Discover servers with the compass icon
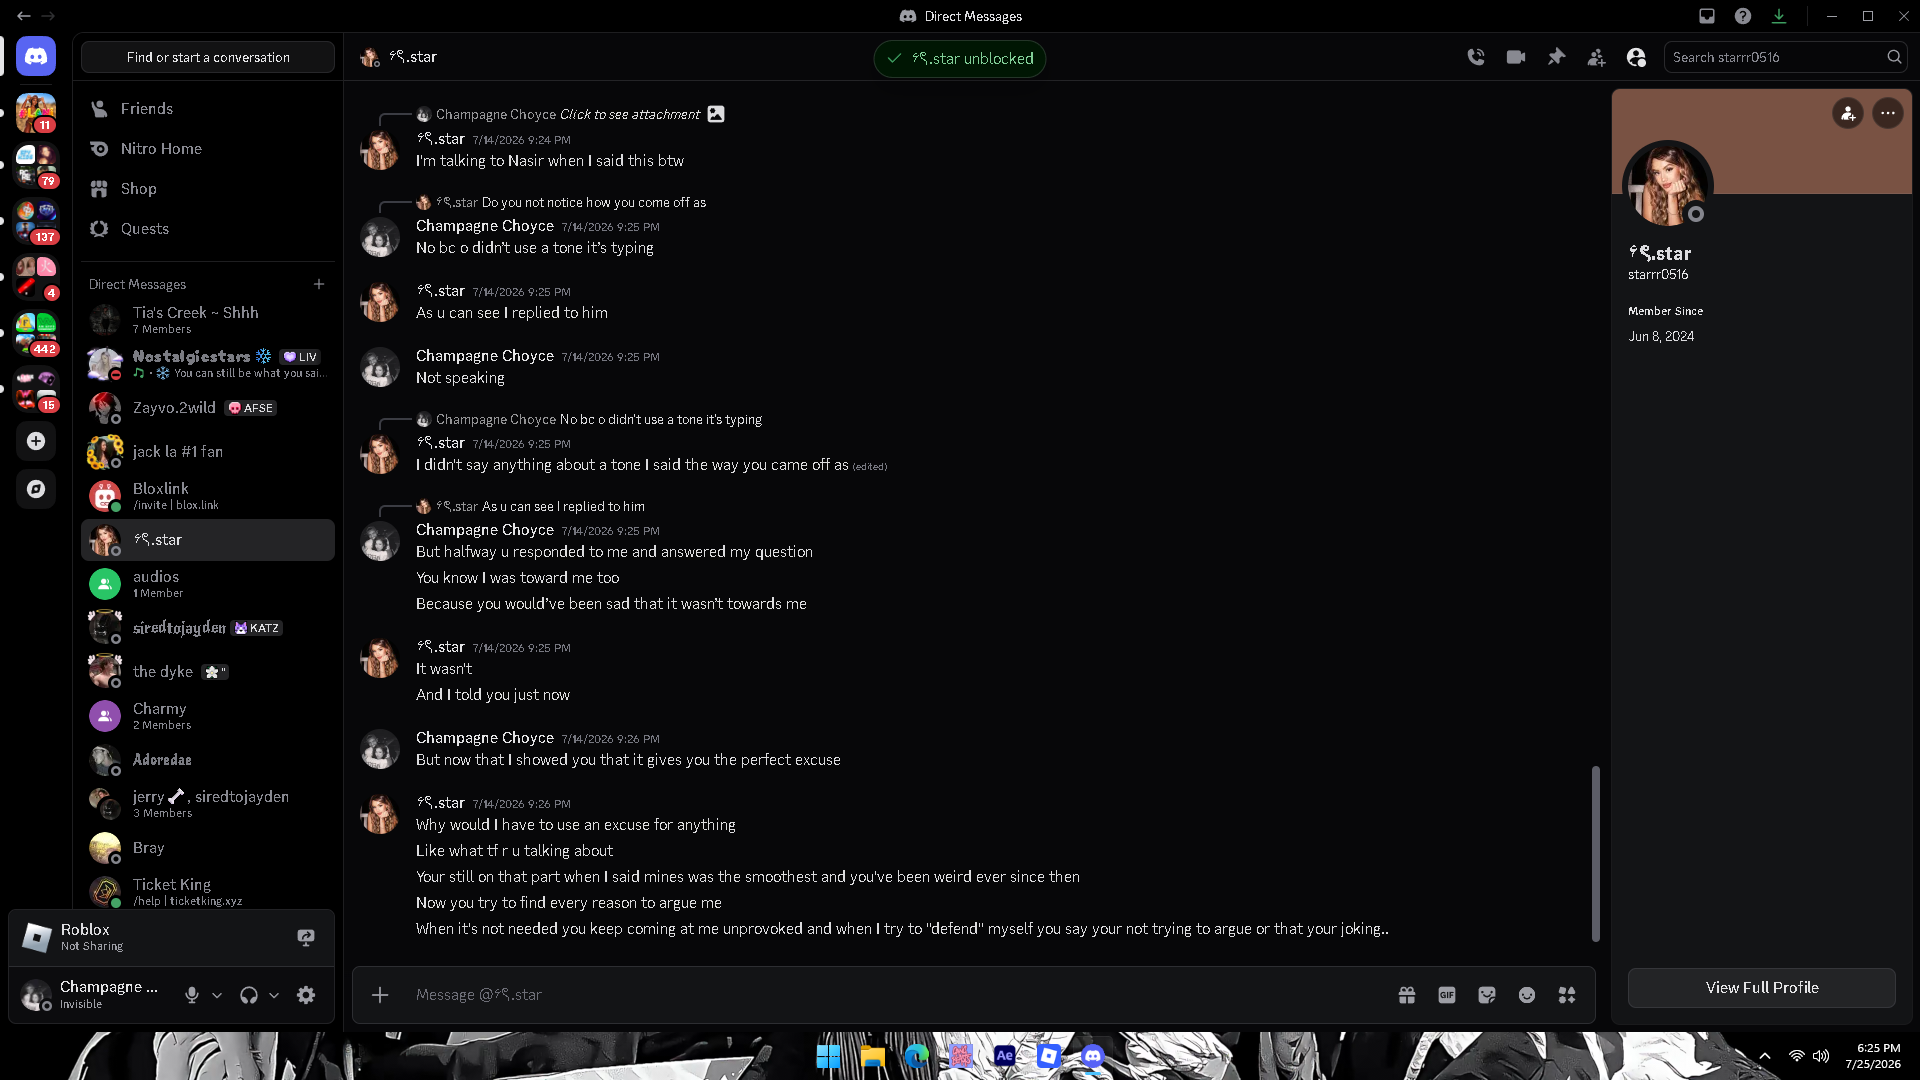This screenshot has width=1920, height=1080. 36,489
